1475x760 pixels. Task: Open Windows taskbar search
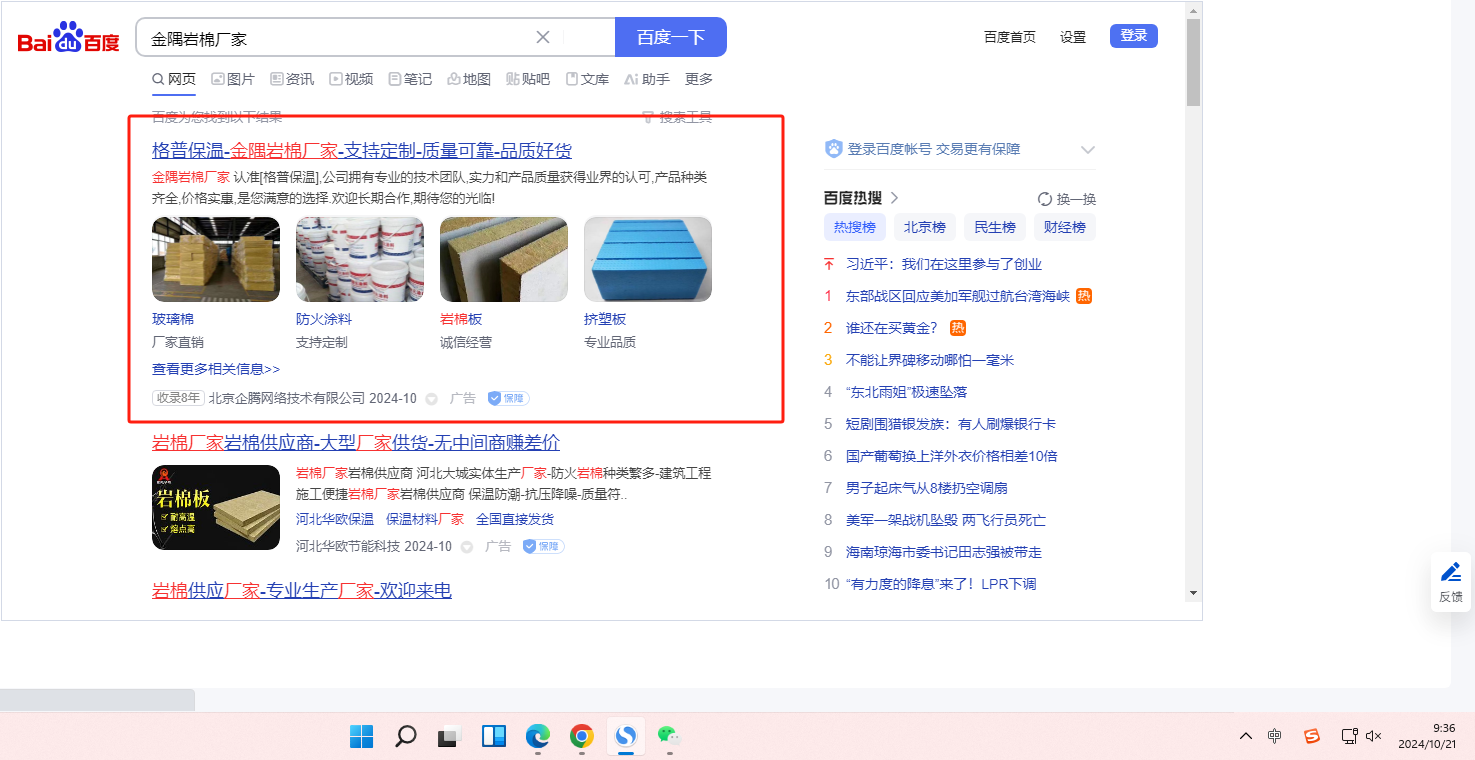tap(405, 737)
